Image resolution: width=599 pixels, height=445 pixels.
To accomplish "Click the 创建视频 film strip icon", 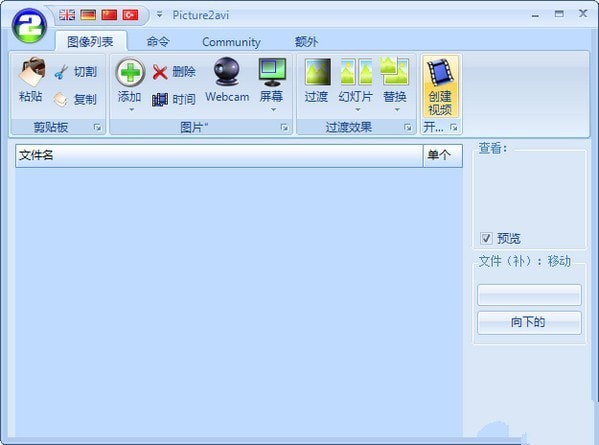I will (x=440, y=73).
